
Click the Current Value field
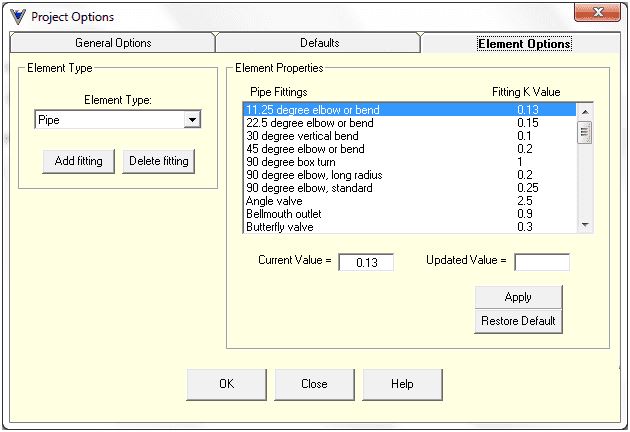click(366, 262)
